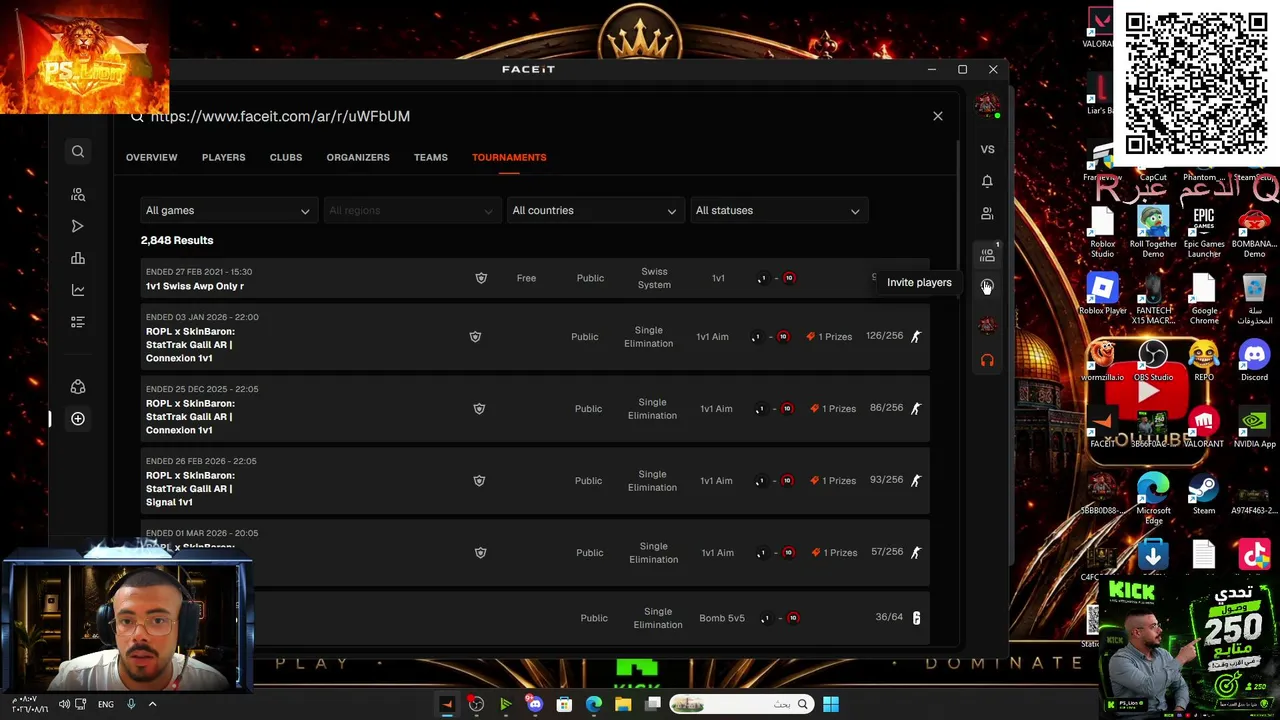Open Steam desktop shortcut
This screenshot has height=720, width=1280.
[1204, 494]
